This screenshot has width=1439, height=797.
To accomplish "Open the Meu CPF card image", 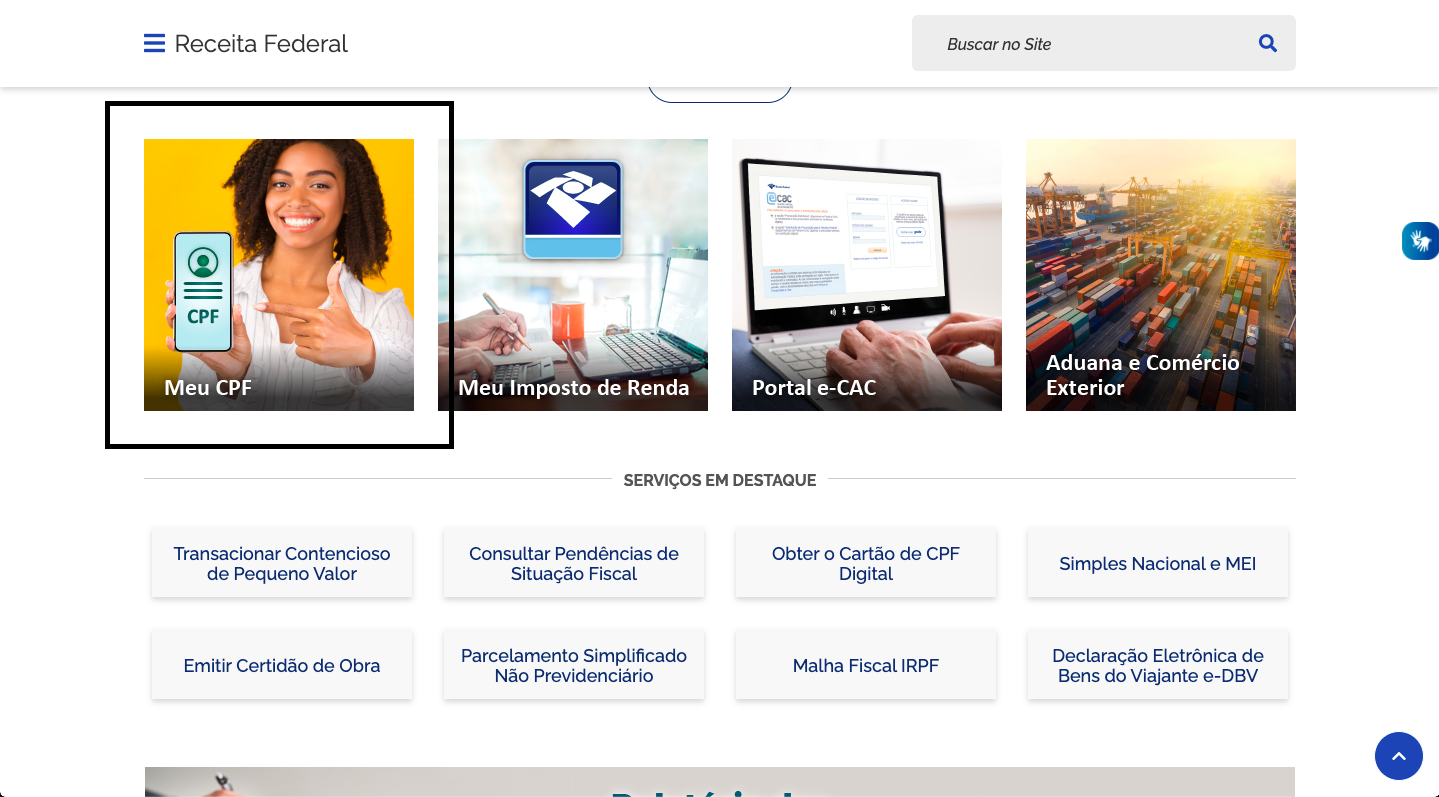I will coord(278,274).
